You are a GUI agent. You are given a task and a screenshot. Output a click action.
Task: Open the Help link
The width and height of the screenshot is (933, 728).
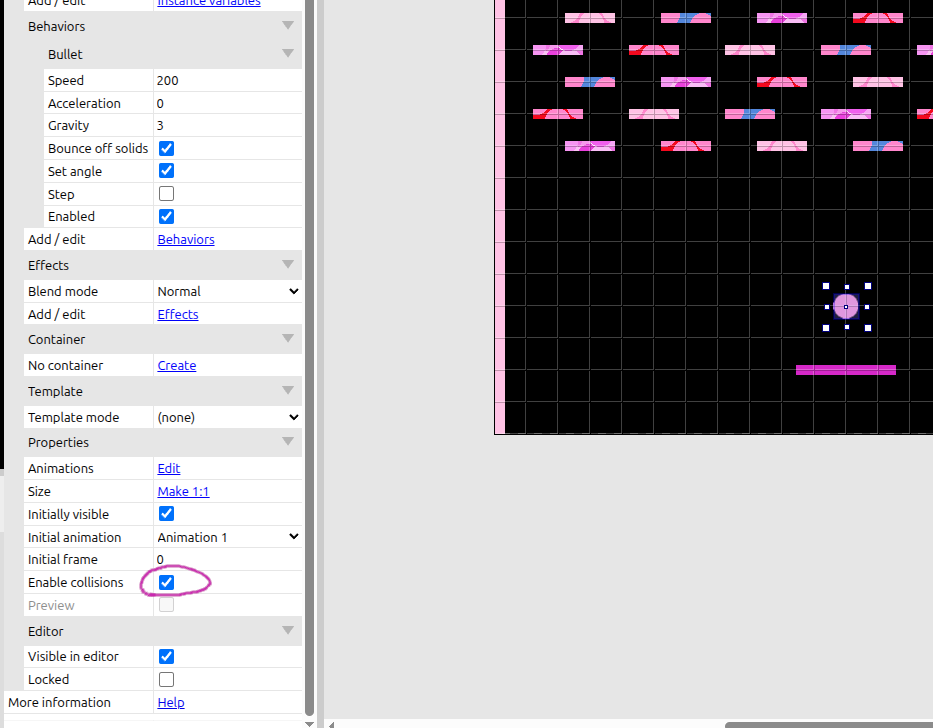pos(171,702)
